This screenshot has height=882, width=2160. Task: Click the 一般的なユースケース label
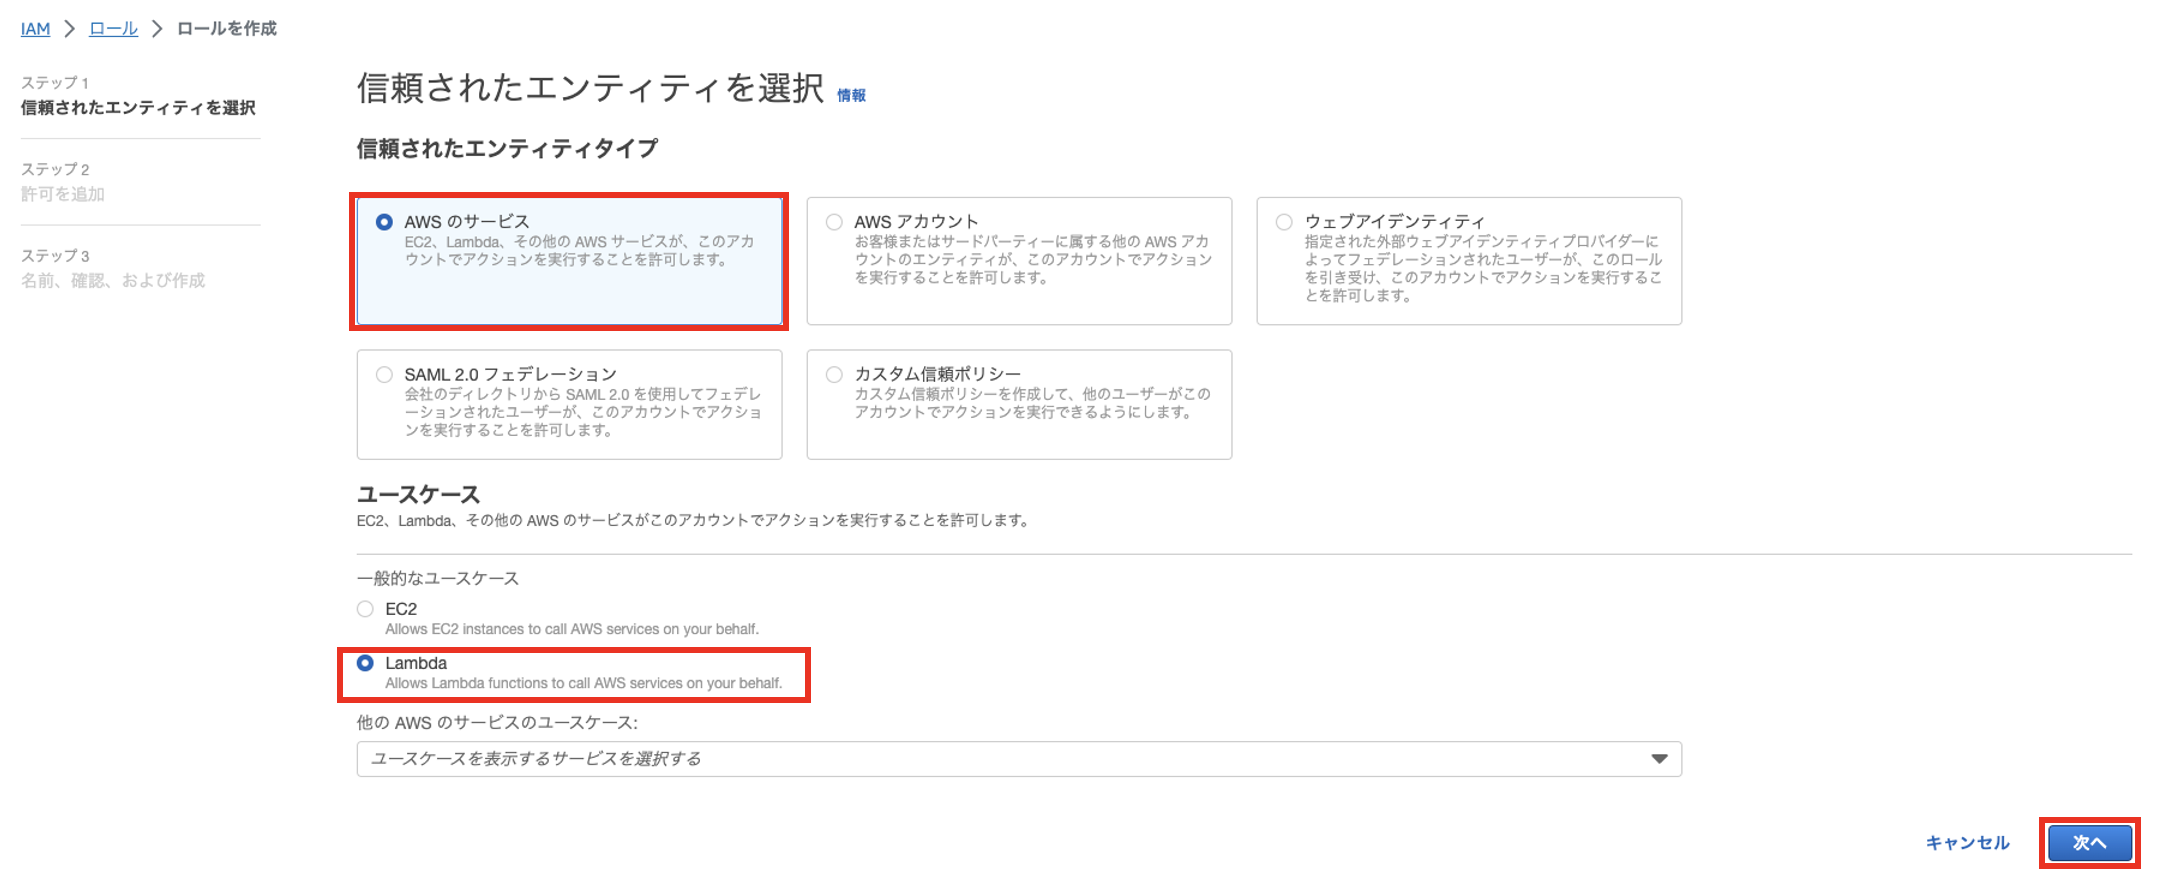pyautogui.click(x=438, y=579)
